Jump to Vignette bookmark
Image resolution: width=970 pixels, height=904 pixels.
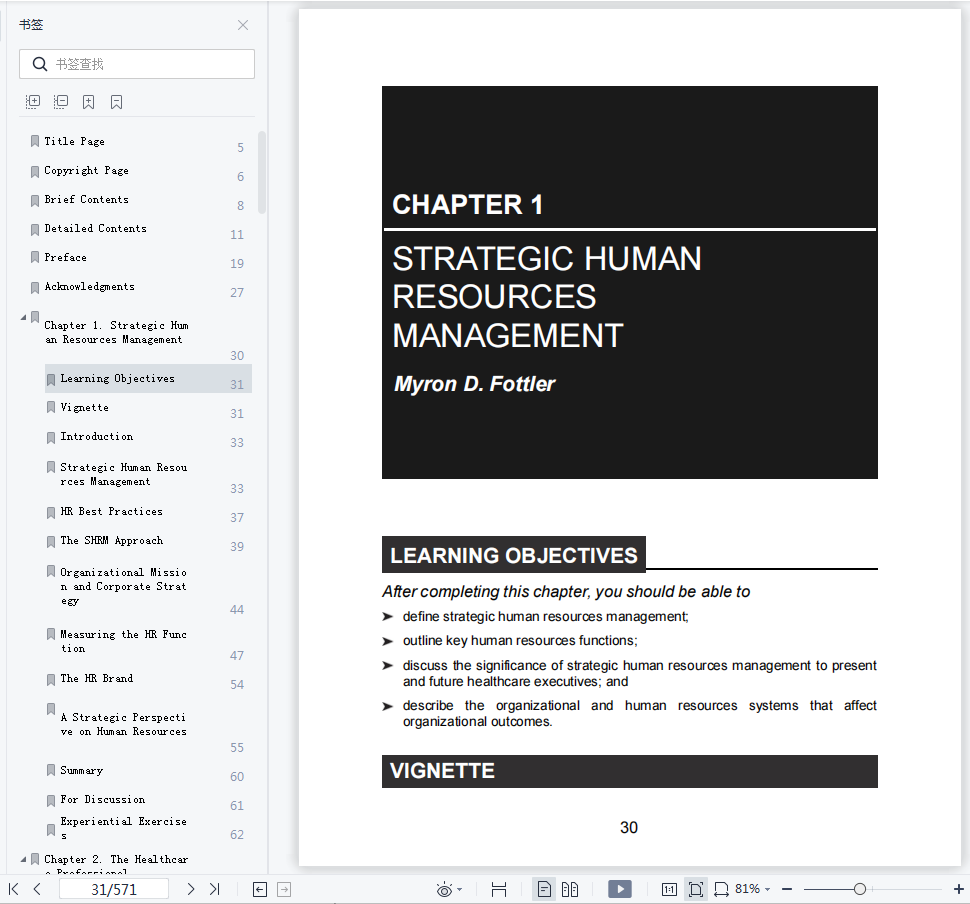(x=85, y=407)
